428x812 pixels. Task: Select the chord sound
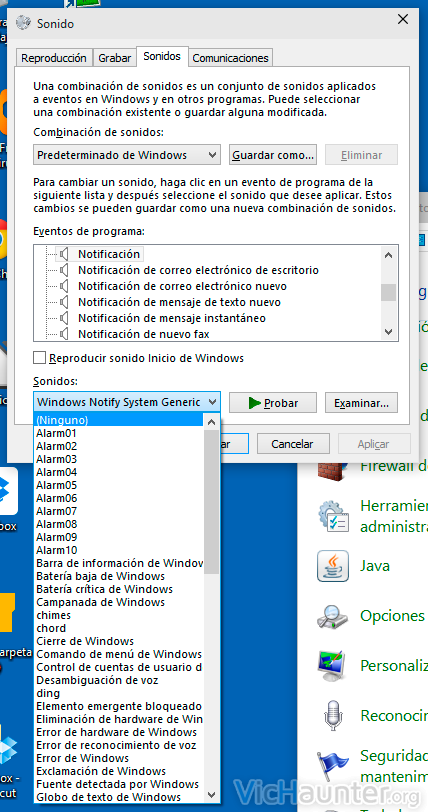119,628
